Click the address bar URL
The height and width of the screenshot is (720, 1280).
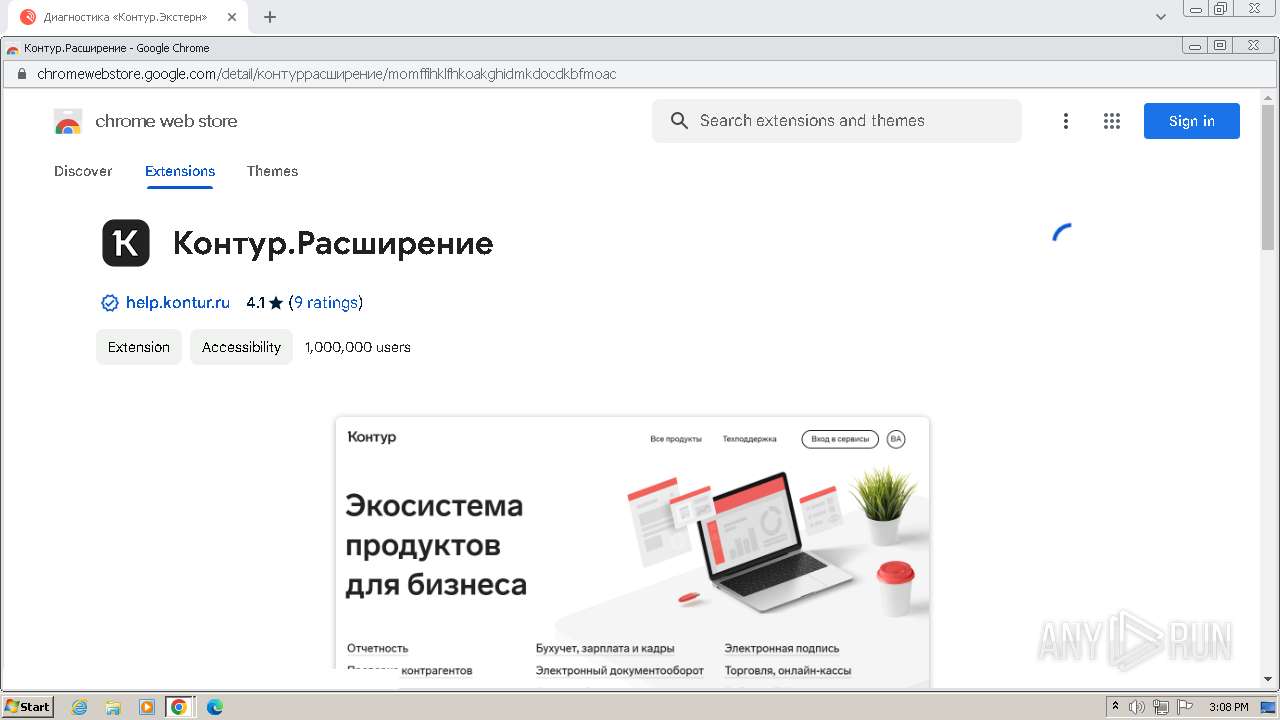(327, 74)
